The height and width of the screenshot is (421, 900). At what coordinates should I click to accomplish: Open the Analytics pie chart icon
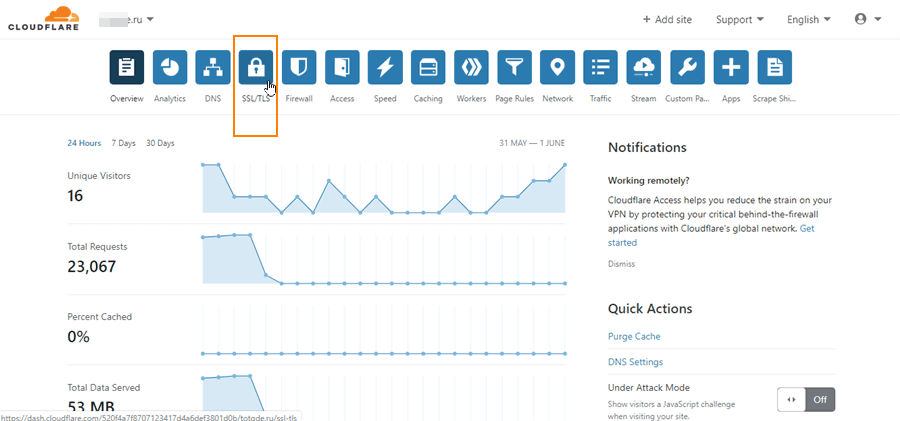[170, 68]
